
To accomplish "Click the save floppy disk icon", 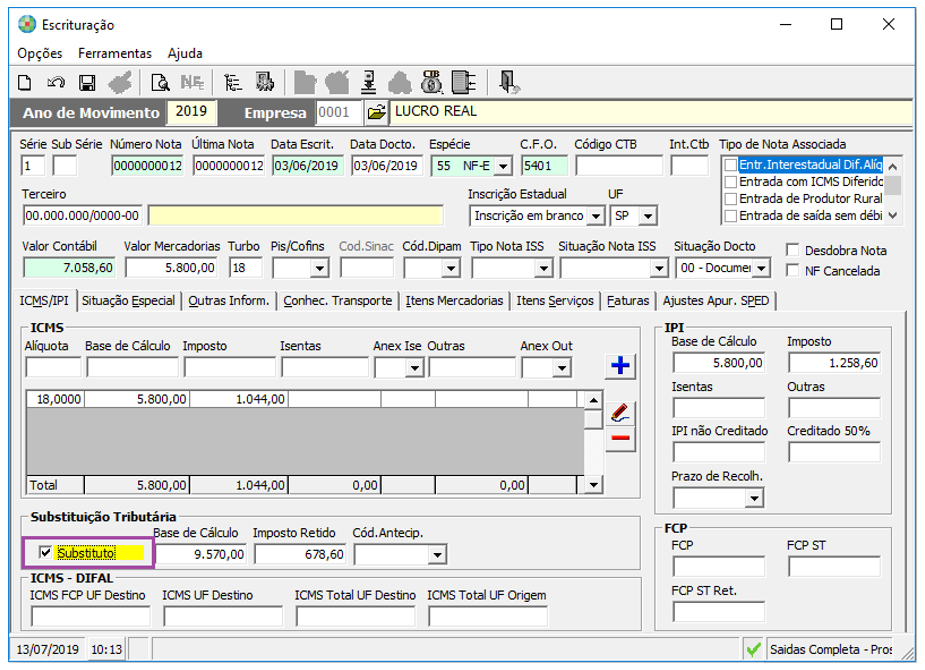I will 87,82.
